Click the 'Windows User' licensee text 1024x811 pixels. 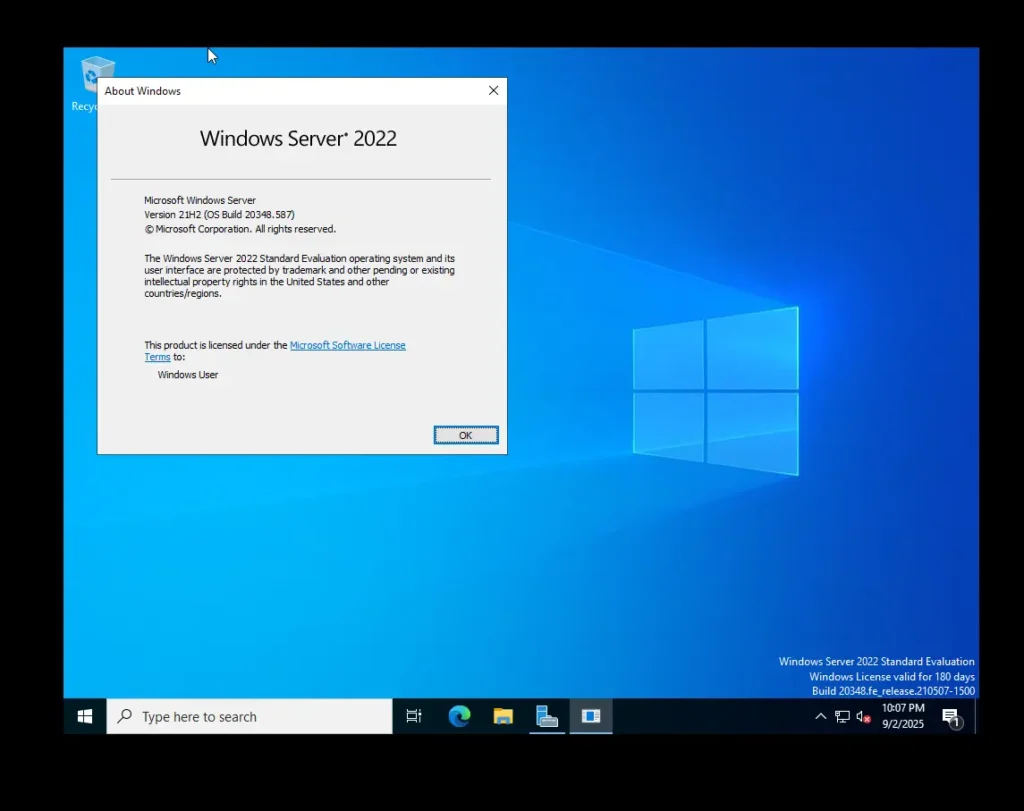[x=187, y=375]
